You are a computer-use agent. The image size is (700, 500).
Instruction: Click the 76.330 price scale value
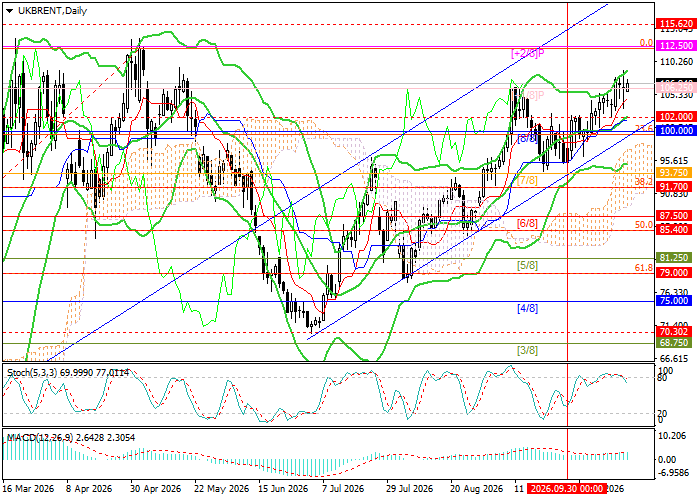(x=676, y=292)
